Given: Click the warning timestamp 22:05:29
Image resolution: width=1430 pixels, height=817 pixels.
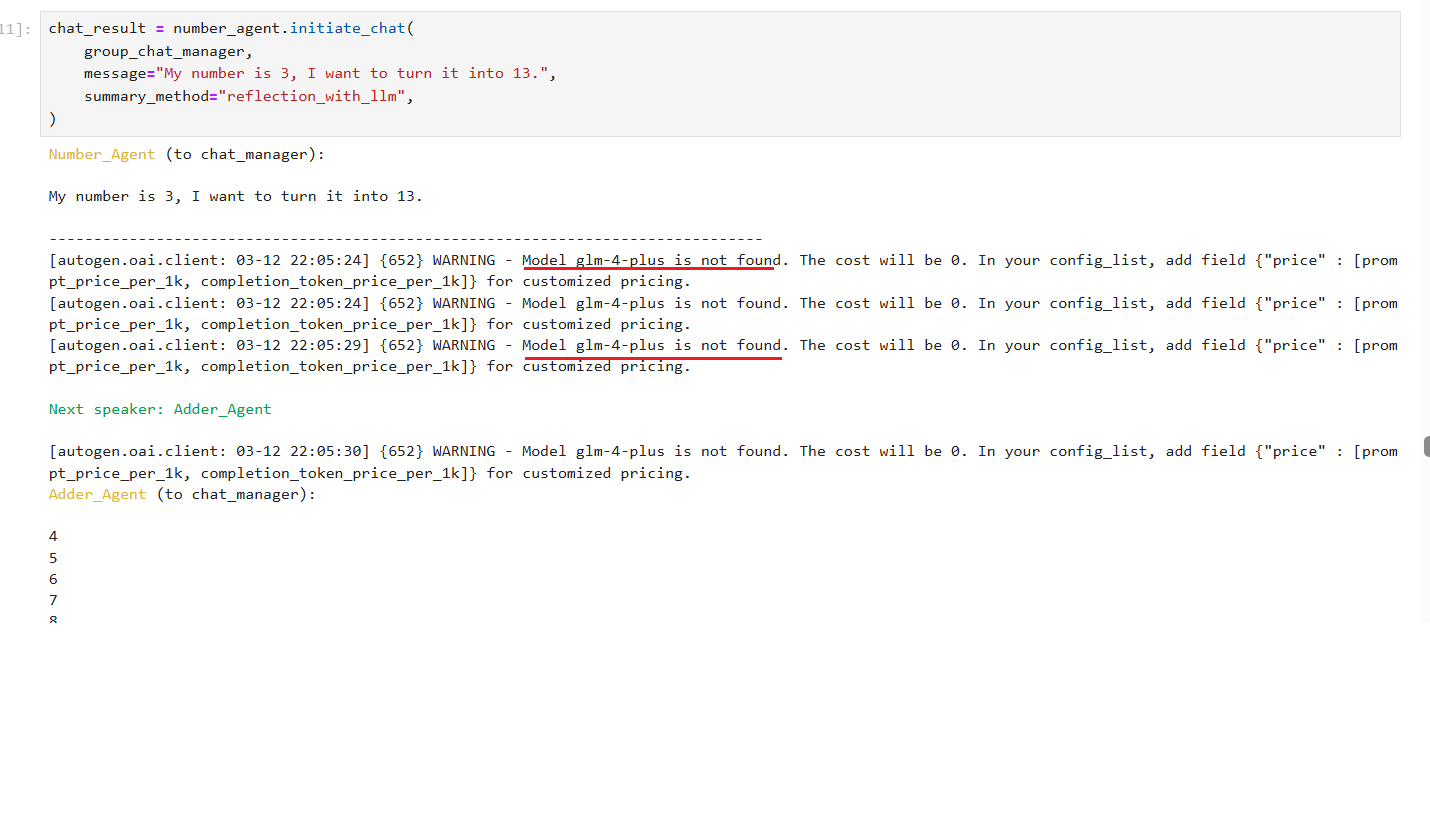Looking at the screenshot, I should (333, 345).
